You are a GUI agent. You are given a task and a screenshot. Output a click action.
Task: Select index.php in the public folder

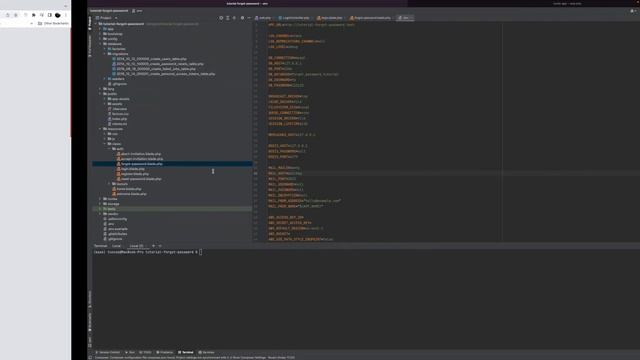tap(118, 119)
